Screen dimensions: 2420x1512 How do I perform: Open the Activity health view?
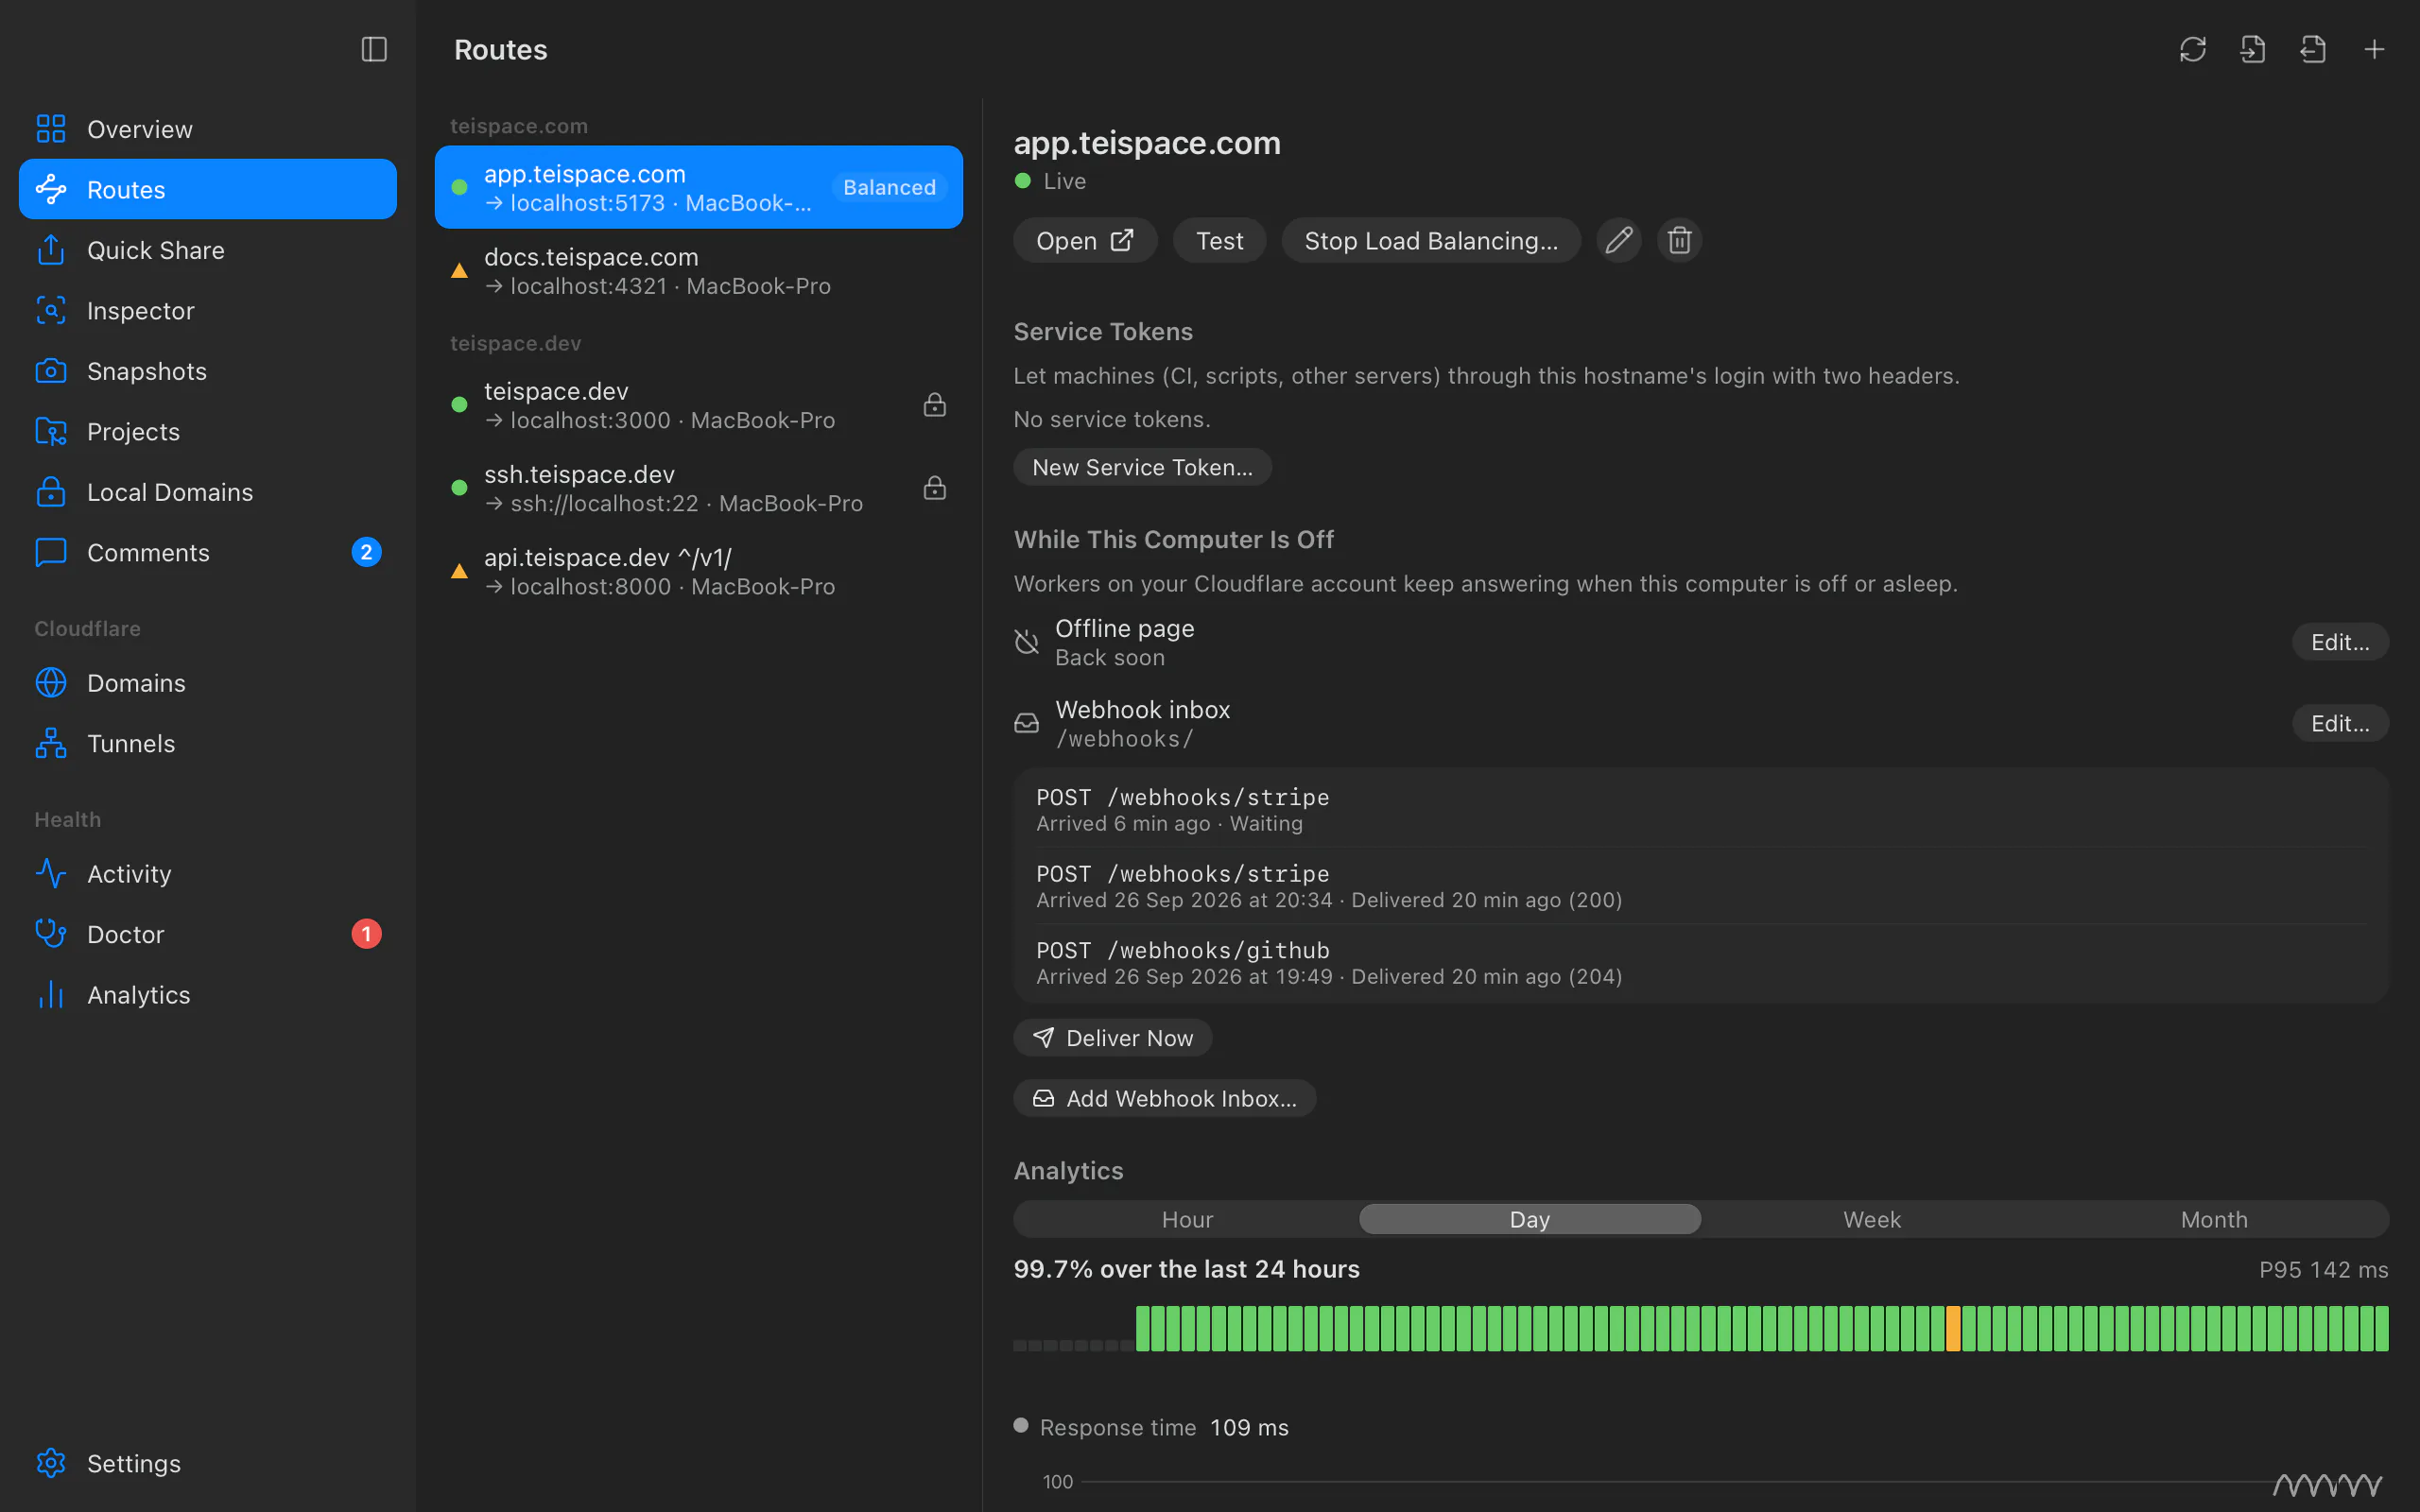point(208,873)
